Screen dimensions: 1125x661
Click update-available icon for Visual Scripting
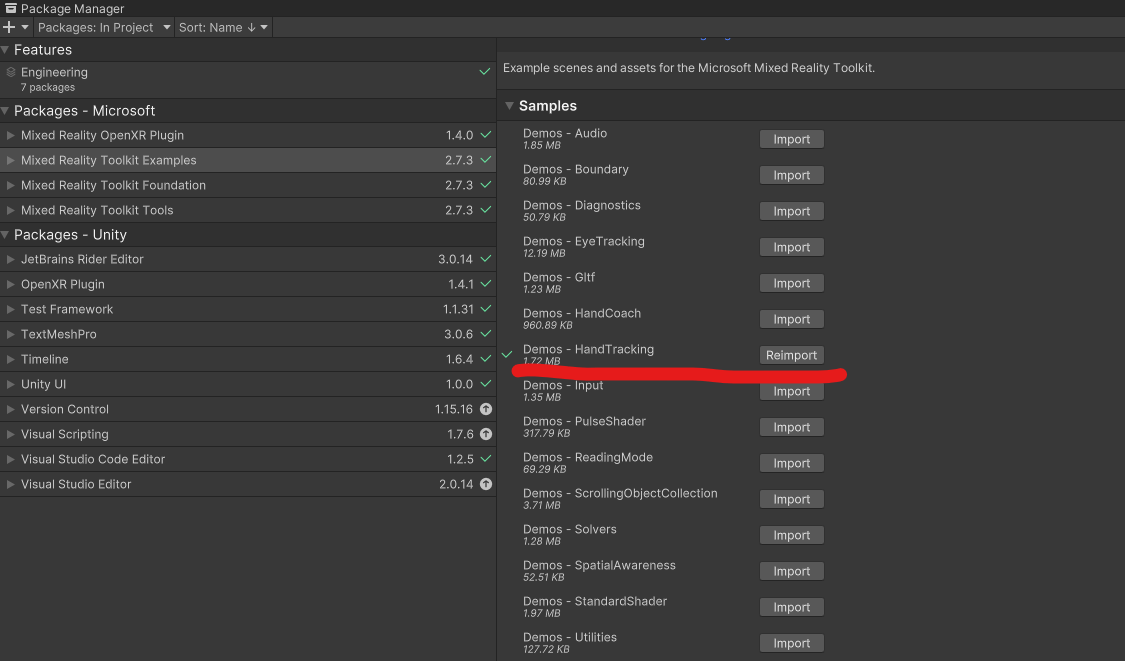coord(486,434)
